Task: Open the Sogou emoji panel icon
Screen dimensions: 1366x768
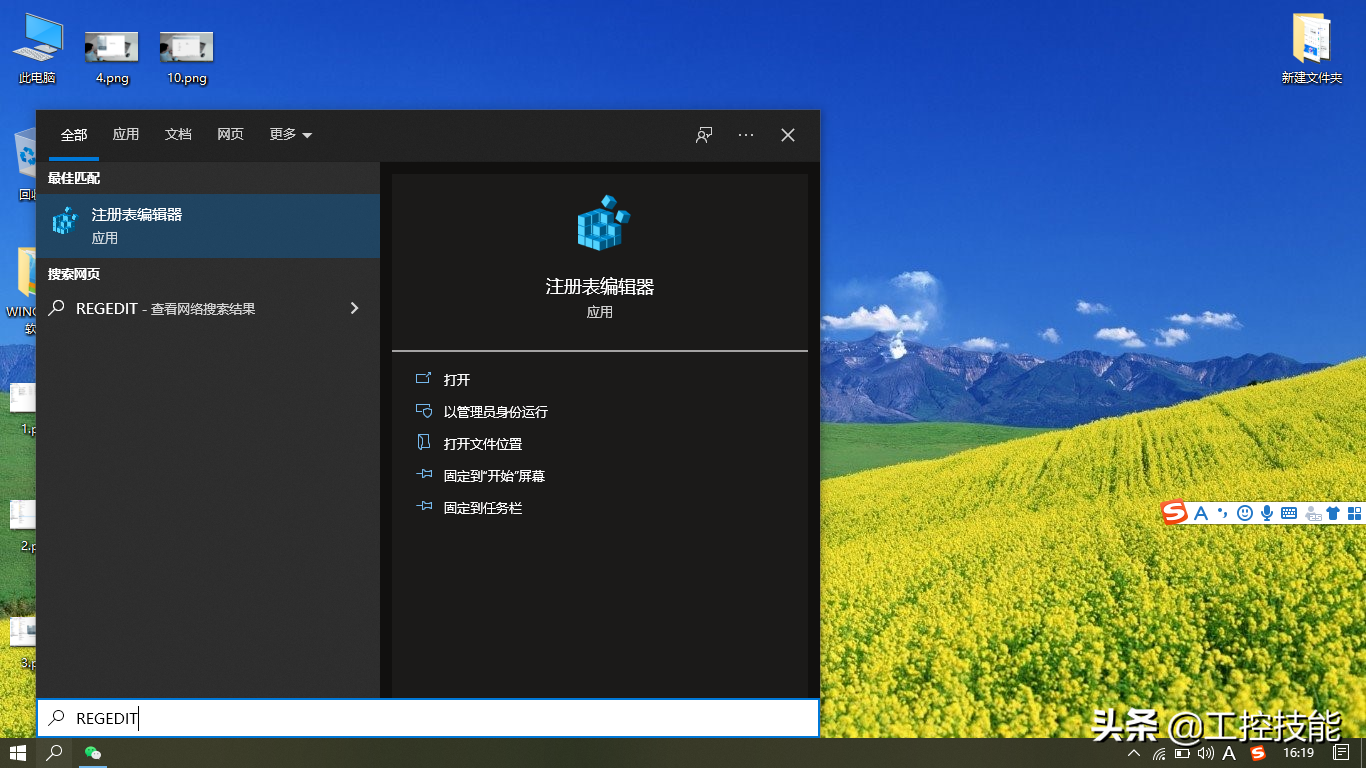Action: 1245,512
